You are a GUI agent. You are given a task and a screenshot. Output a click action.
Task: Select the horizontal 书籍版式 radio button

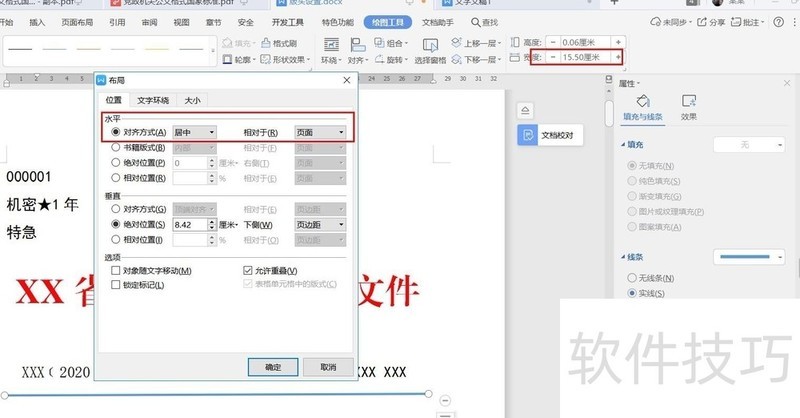coord(117,147)
